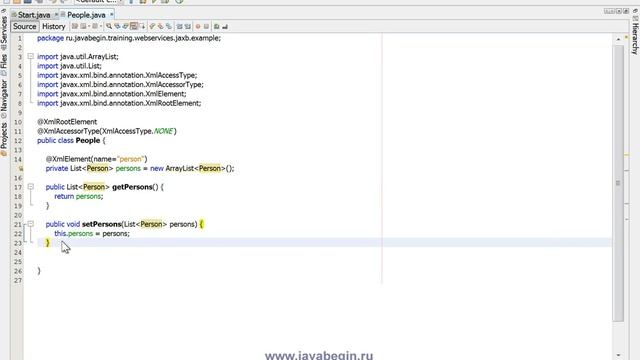Screen dimensions: 640x360
Task: Click the vertical scrollbar up arrow
Action: (x=618, y=39)
